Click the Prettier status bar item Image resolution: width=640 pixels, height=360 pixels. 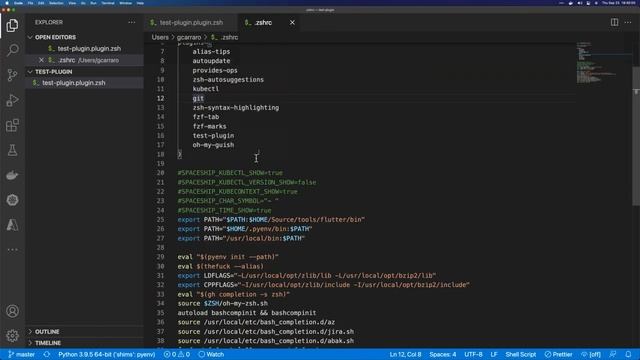pyautogui.click(x=558, y=354)
